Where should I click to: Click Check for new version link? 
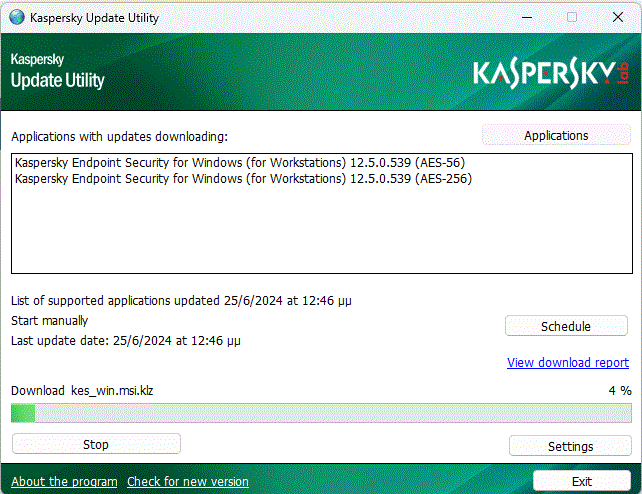188,482
